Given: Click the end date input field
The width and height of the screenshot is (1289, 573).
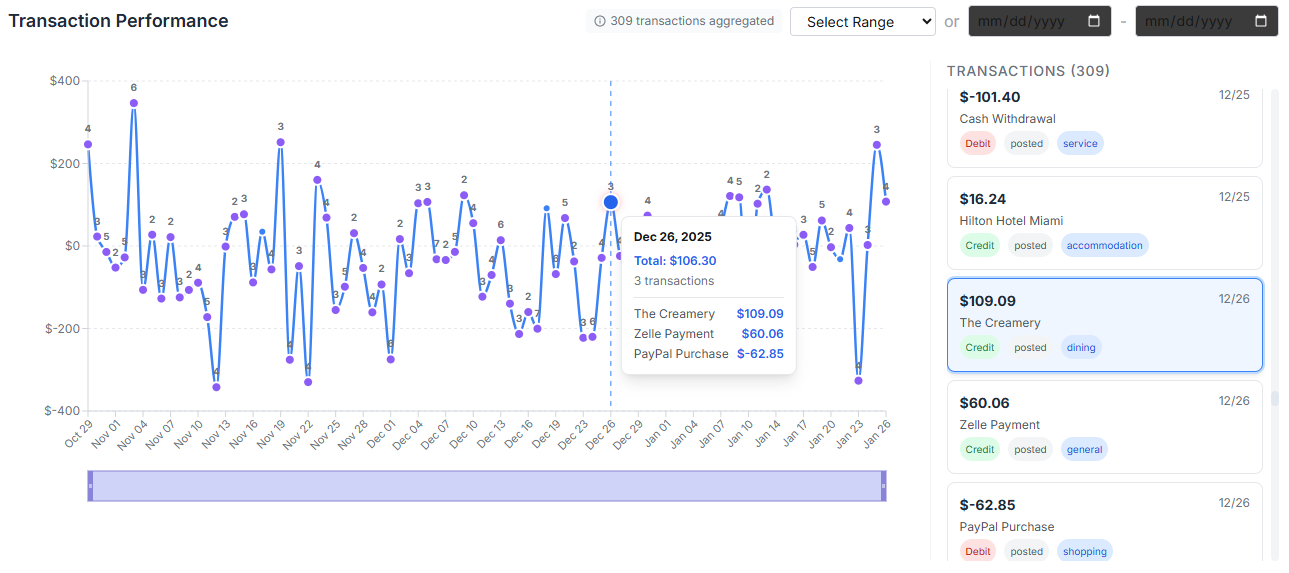Looking at the screenshot, I should coord(1192,21).
